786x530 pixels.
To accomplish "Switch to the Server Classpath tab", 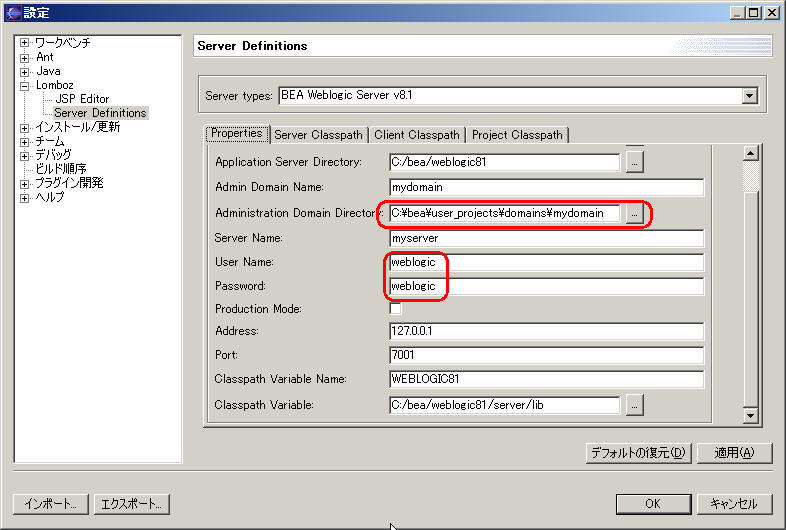I will click(318, 135).
